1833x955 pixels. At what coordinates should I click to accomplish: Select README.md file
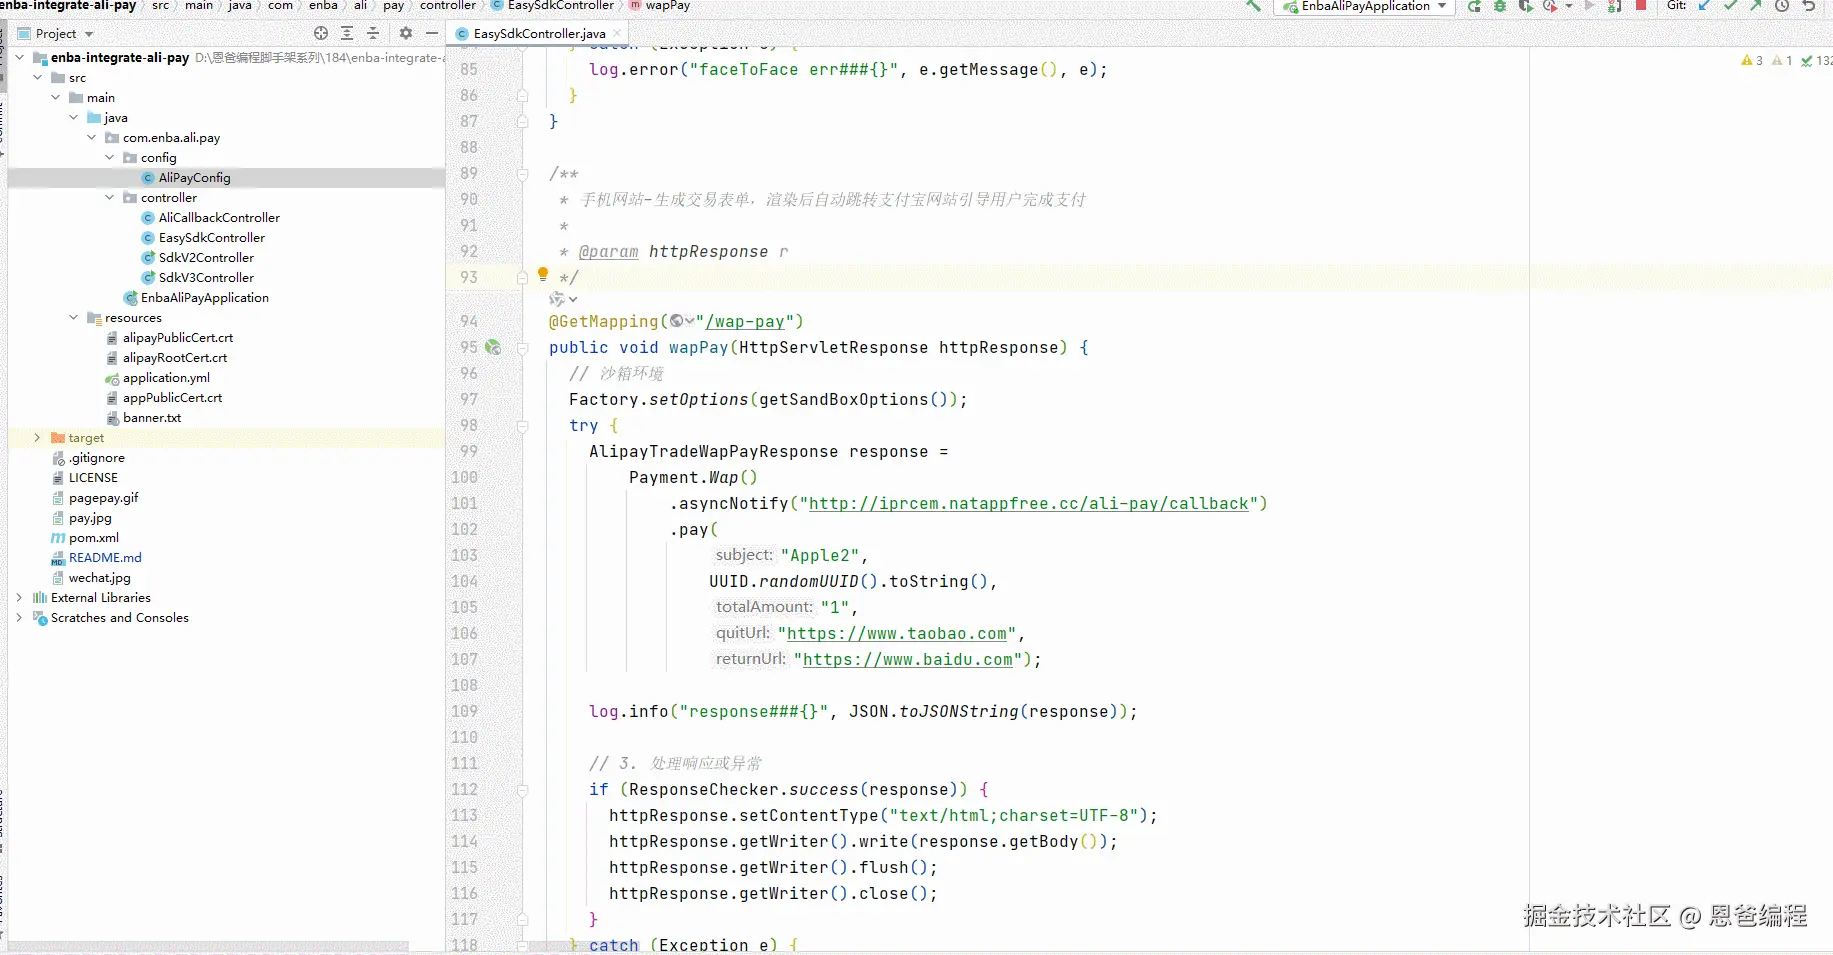[x=105, y=557]
